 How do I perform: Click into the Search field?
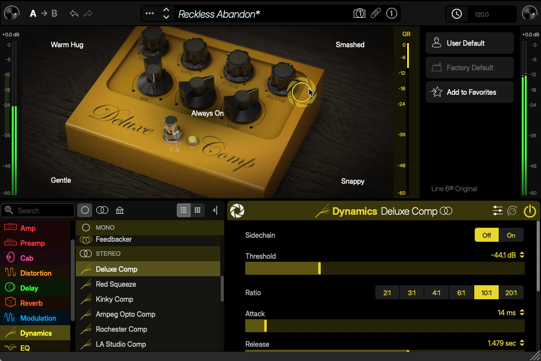click(x=38, y=211)
